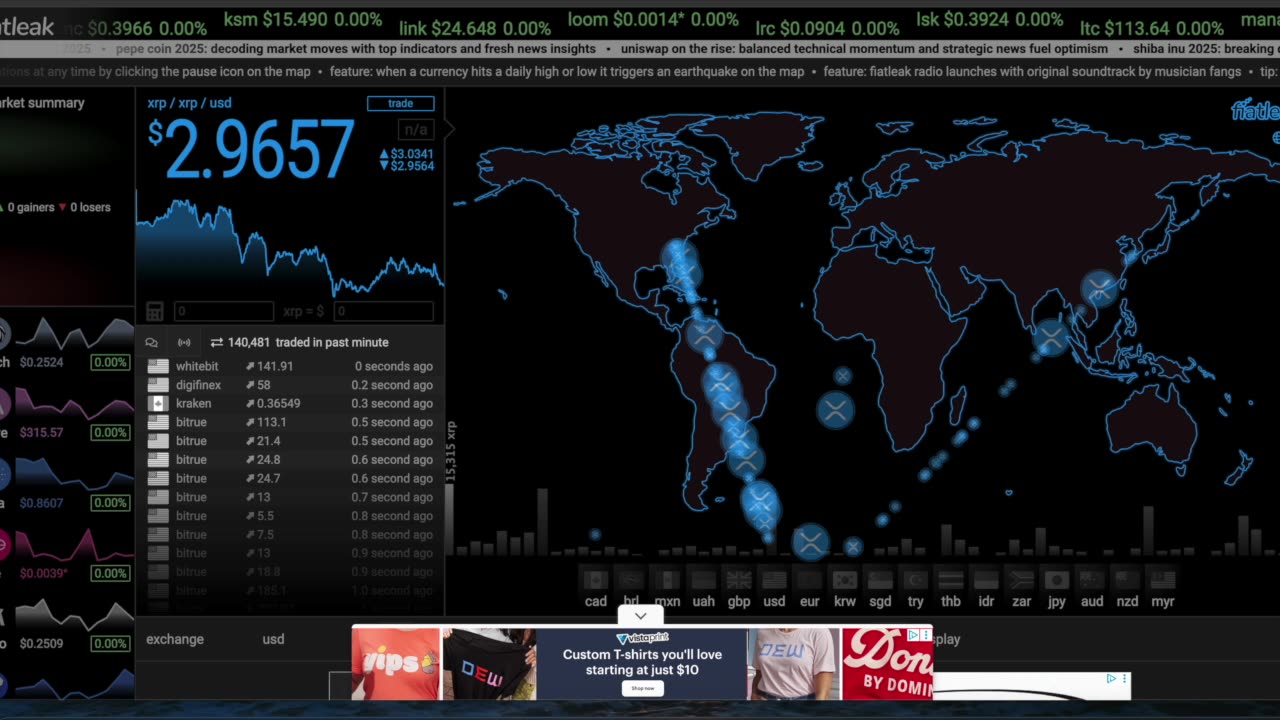Screen dimensions: 1280x720
Task: Click the US flag in the whitebit row
Action: [158, 366]
